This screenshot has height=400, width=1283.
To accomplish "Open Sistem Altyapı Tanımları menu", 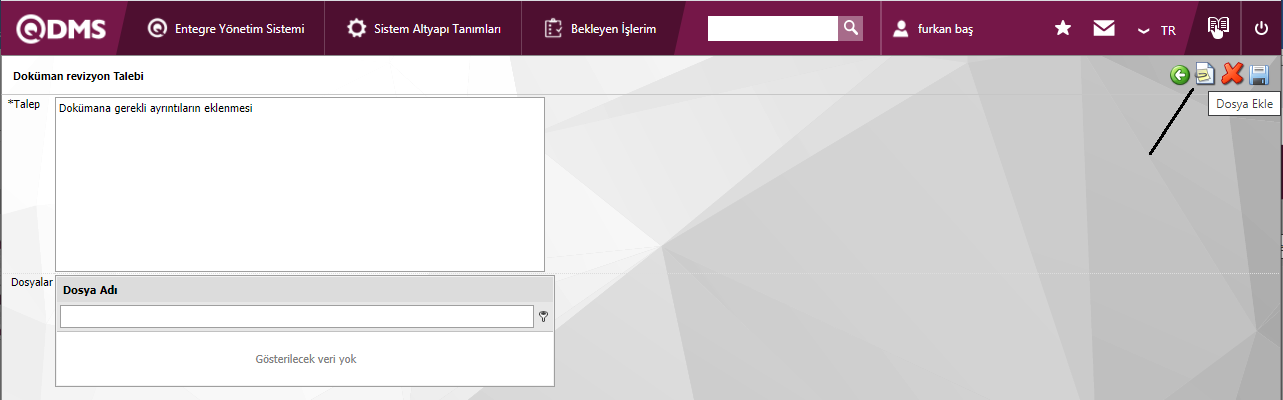I will tap(424, 29).
